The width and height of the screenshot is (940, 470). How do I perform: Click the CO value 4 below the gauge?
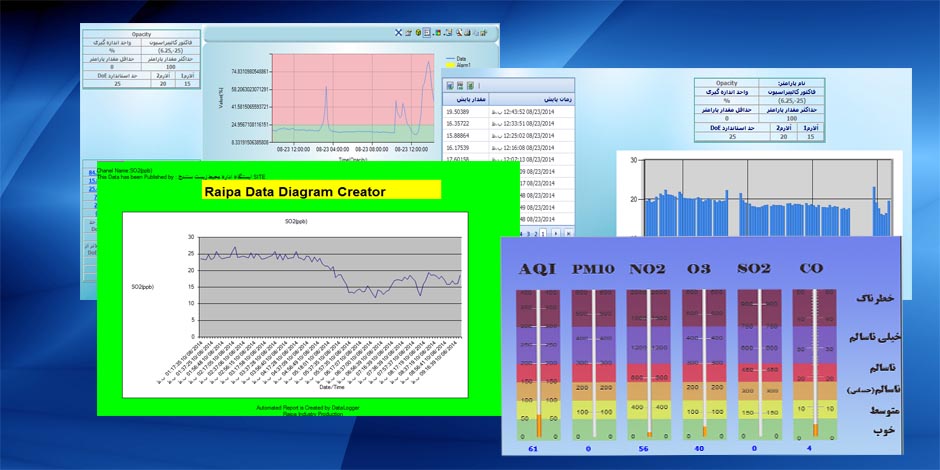tap(809, 448)
